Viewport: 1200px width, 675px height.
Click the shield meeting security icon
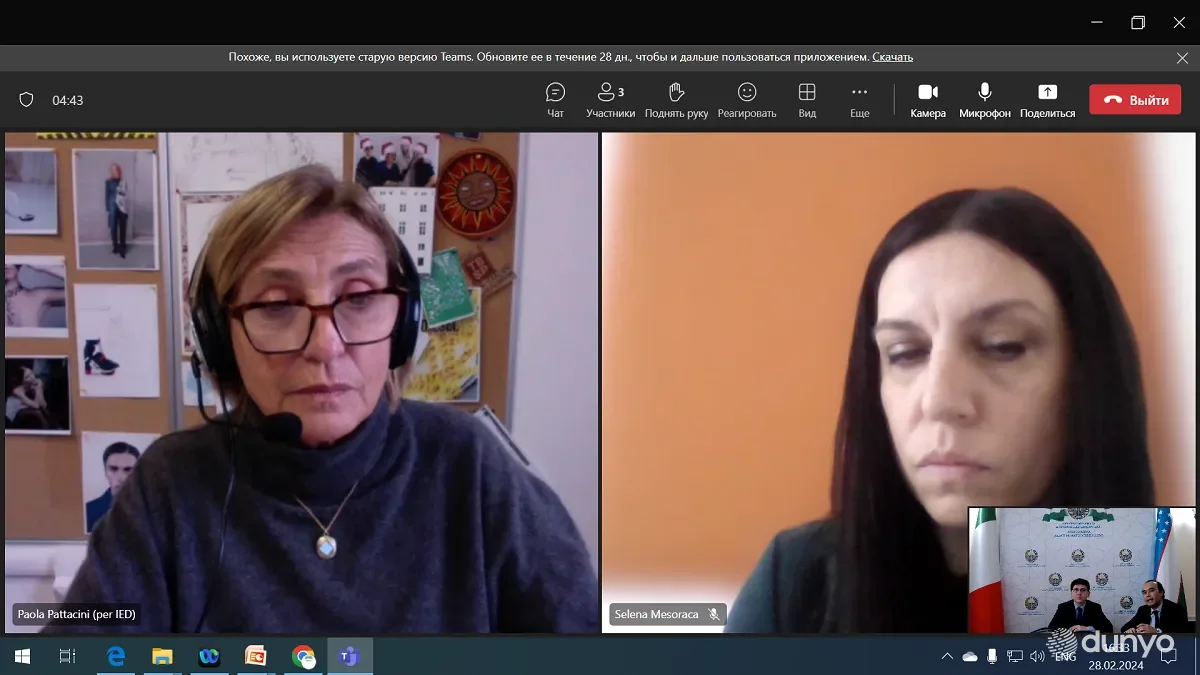pos(27,100)
